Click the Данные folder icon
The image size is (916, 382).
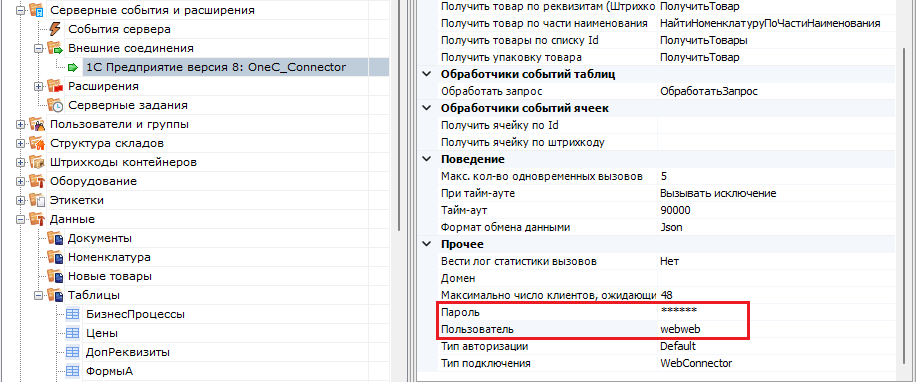(37, 220)
